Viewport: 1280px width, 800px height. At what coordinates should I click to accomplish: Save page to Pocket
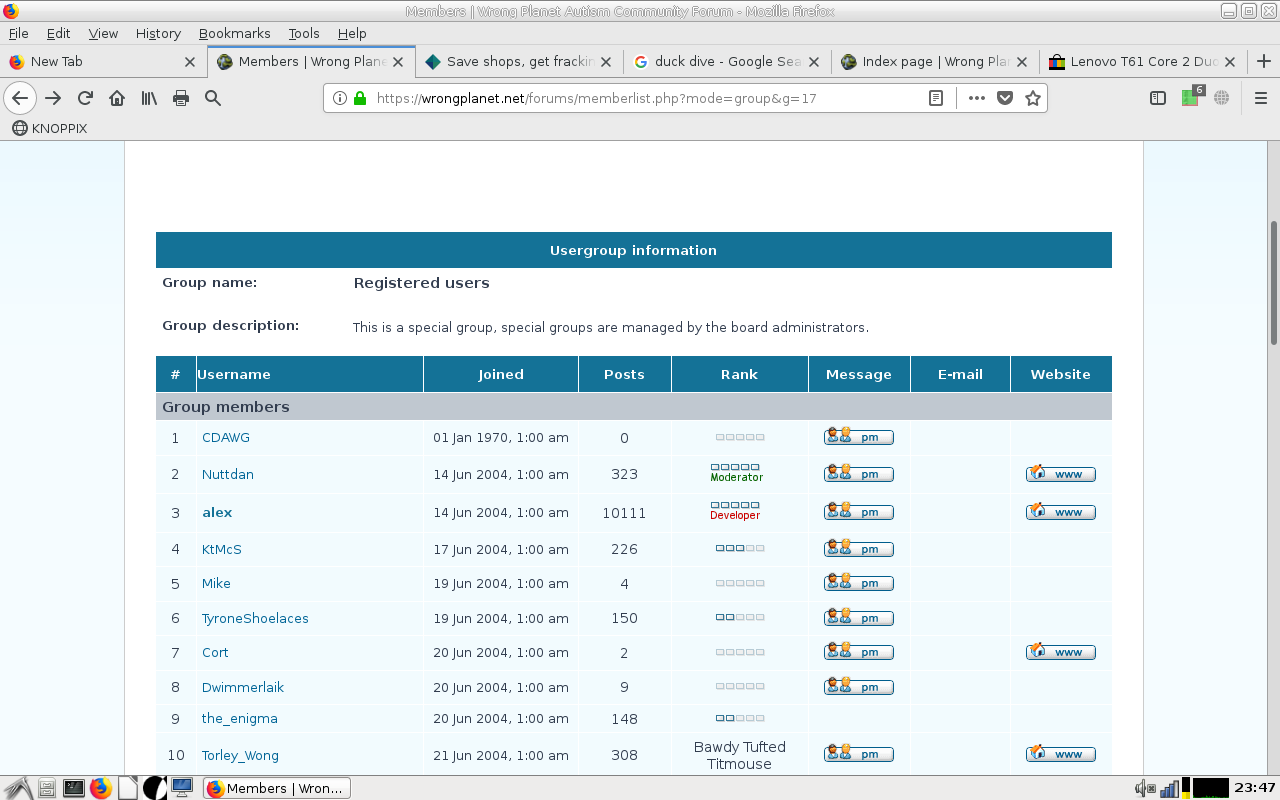1005,98
